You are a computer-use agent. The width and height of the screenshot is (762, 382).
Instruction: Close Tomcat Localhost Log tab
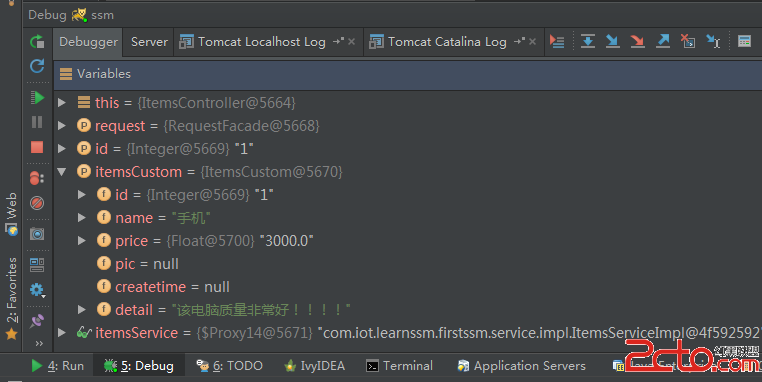pos(352,42)
